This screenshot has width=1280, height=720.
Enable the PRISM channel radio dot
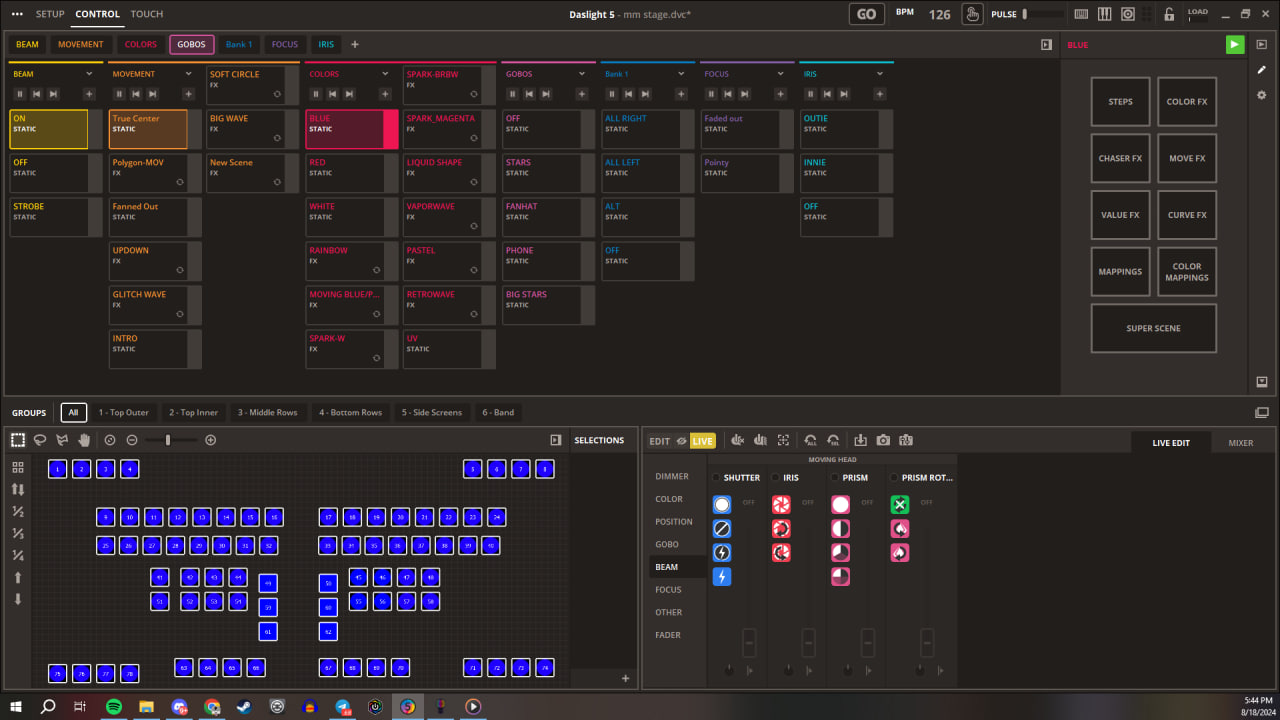click(834, 478)
